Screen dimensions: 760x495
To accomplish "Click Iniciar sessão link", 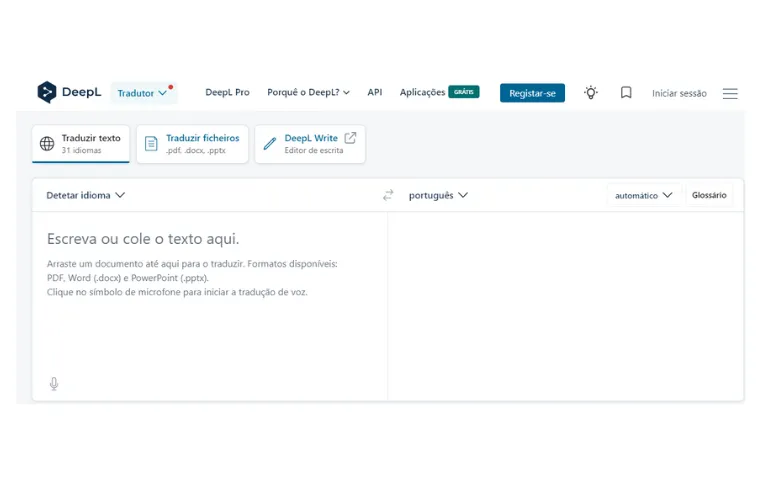I will click(x=679, y=93).
